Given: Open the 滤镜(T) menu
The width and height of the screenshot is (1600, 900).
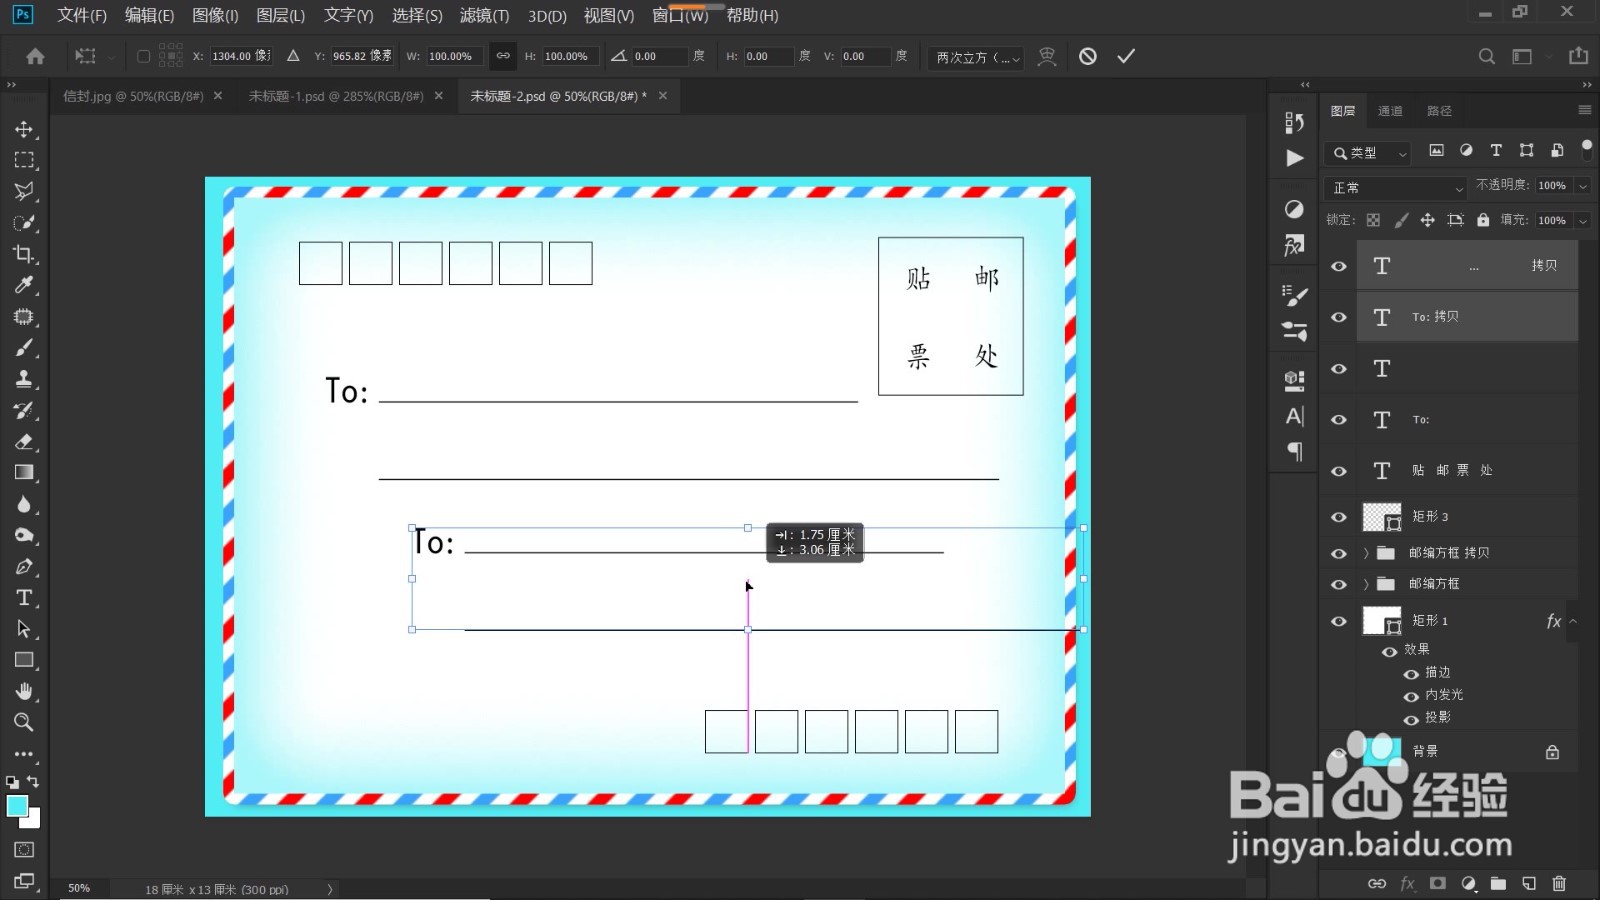Looking at the screenshot, I should [x=484, y=15].
